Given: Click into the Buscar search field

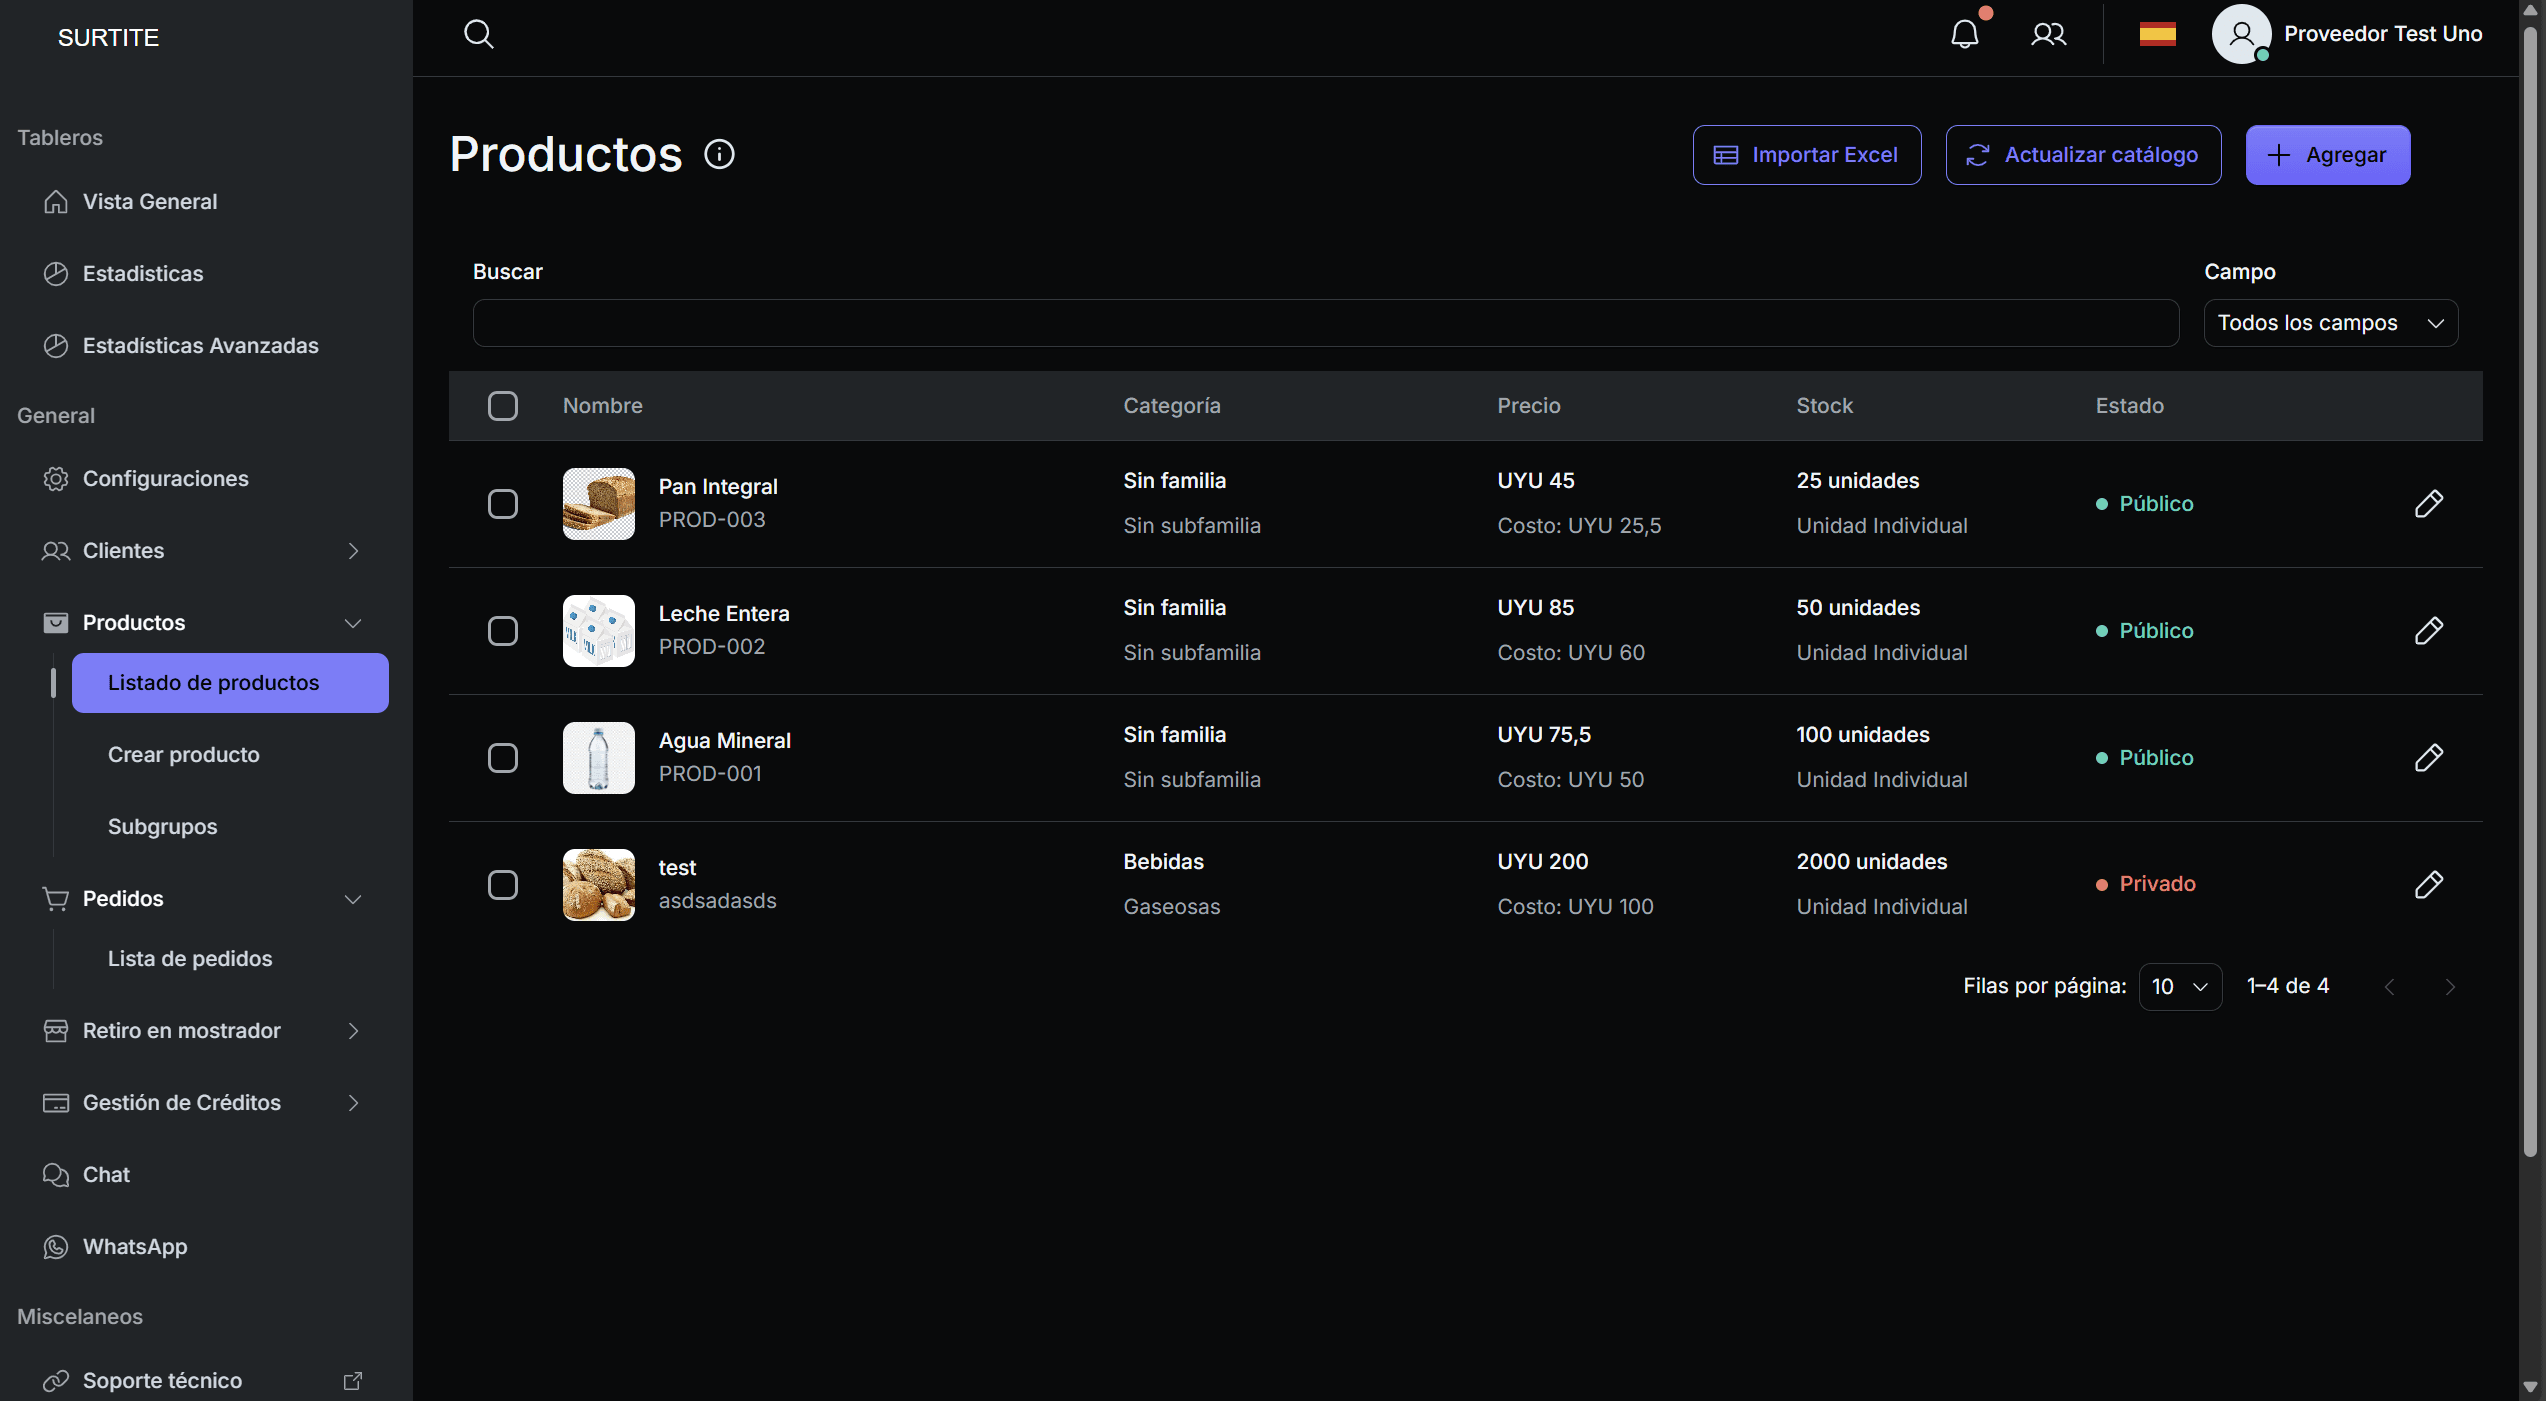Looking at the screenshot, I should pos(1325,323).
